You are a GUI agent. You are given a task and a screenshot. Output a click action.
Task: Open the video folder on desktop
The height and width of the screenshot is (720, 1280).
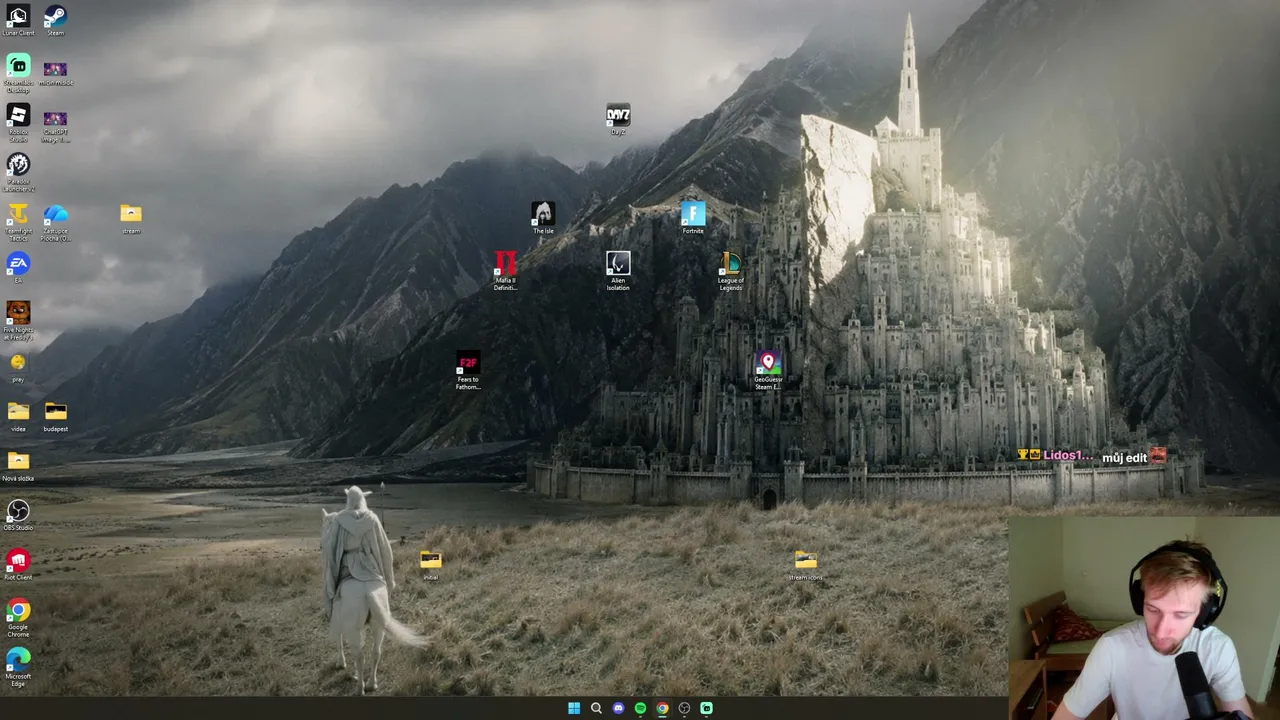pos(18,416)
